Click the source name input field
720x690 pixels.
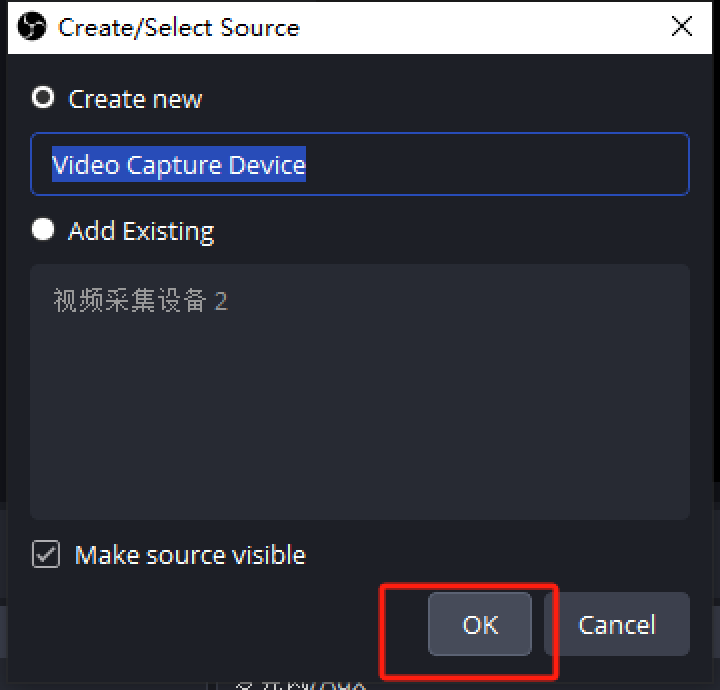(x=360, y=164)
